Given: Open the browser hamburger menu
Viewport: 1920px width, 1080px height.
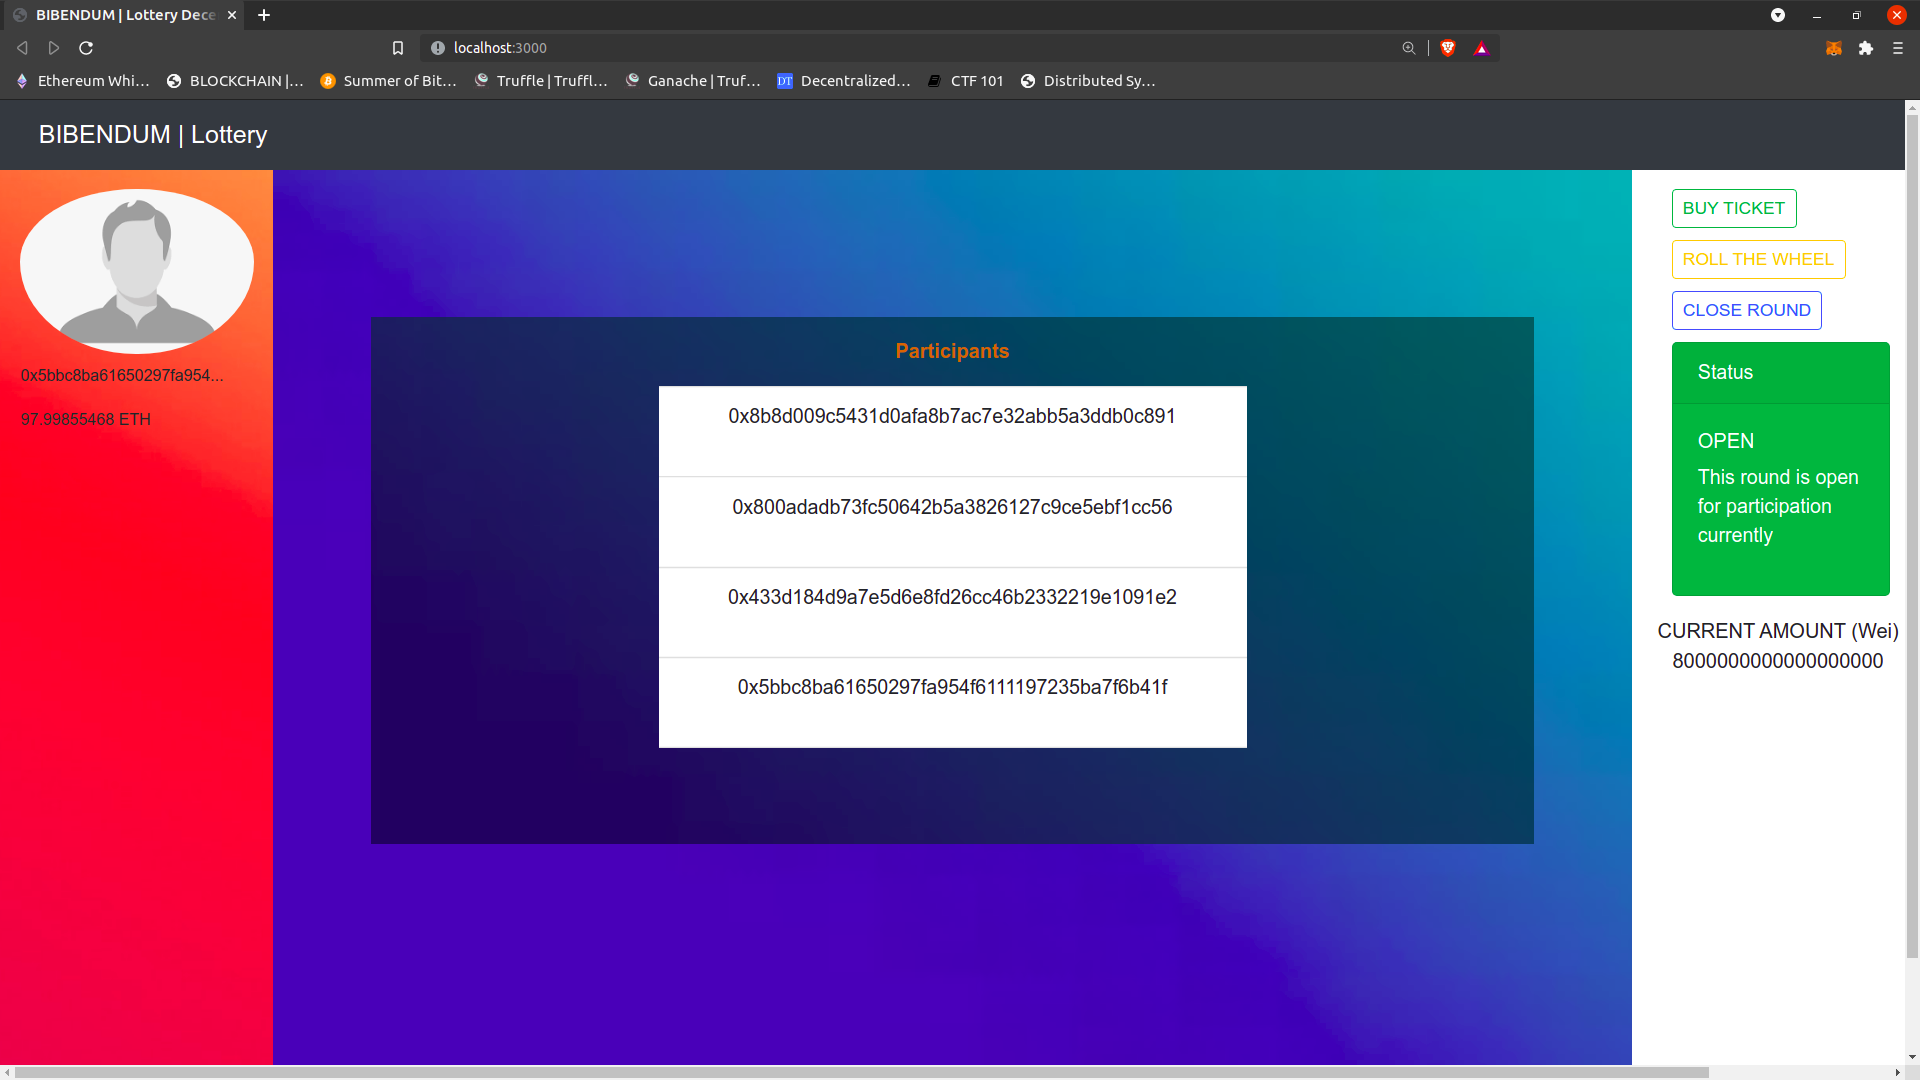Looking at the screenshot, I should point(1898,48).
